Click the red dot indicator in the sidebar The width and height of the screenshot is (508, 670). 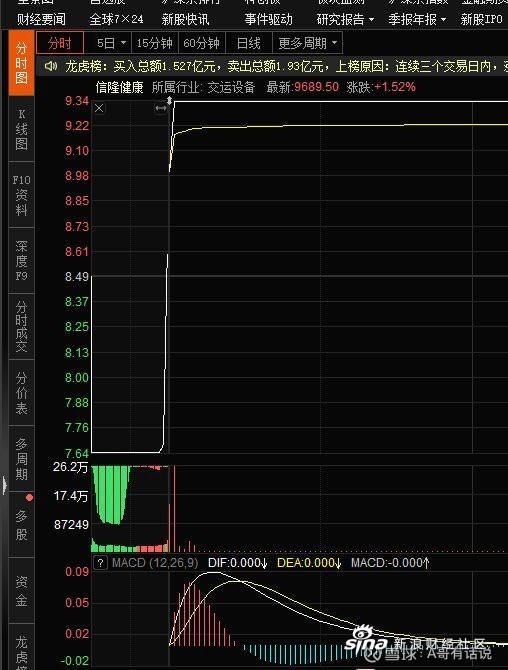point(29,497)
